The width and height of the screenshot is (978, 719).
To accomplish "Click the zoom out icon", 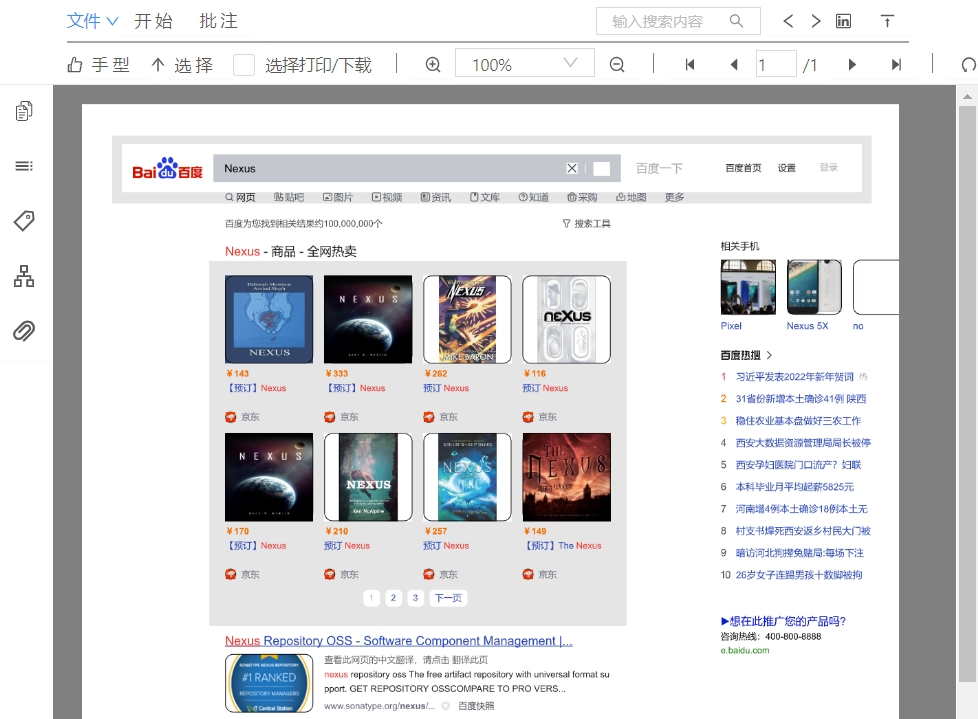I will coord(617,65).
